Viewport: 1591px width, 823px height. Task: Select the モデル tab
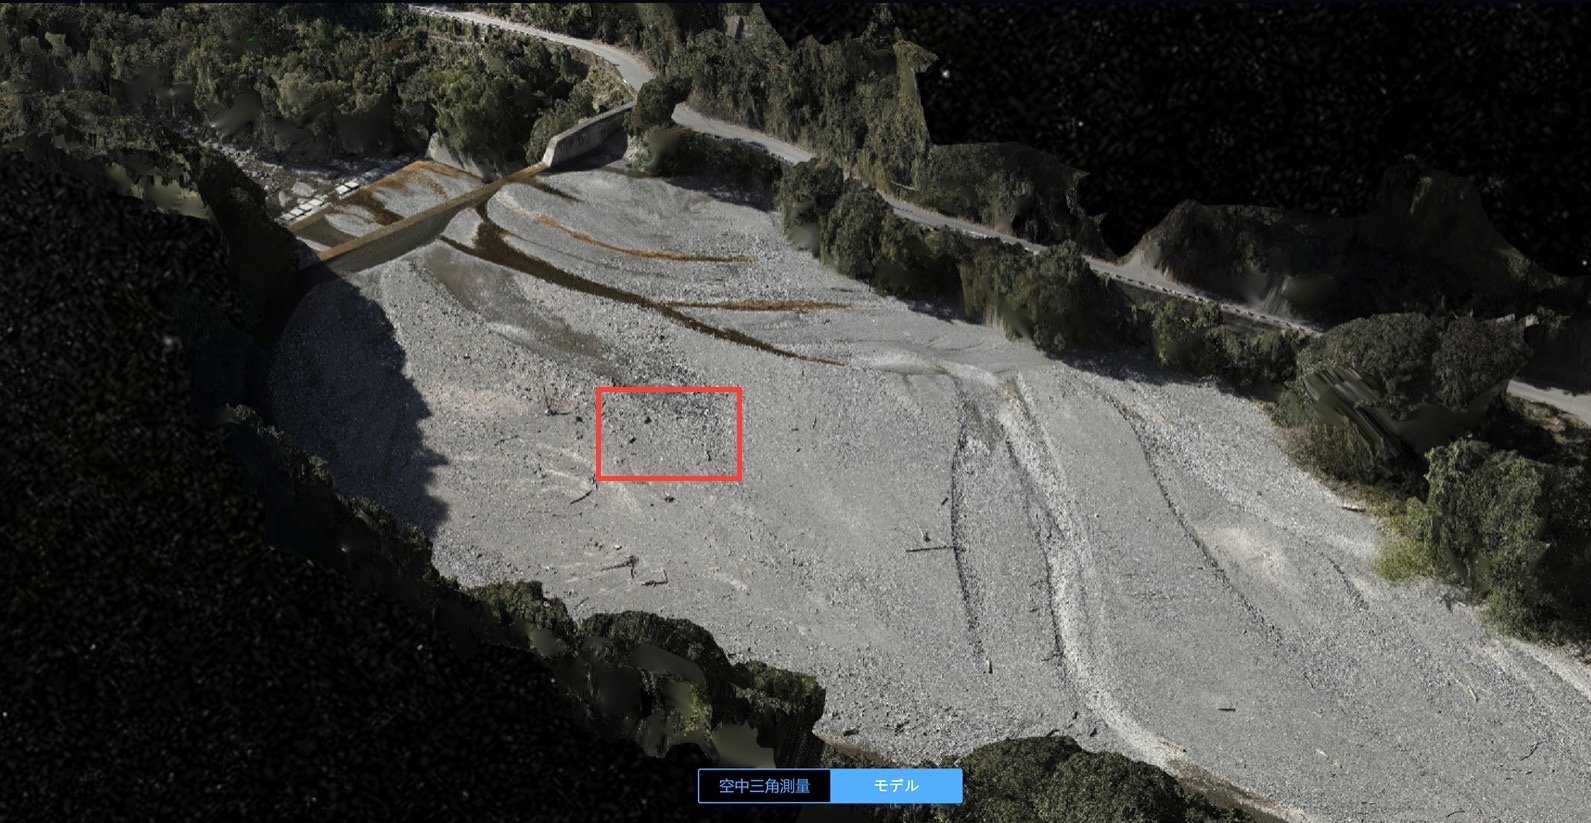tap(896, 786)
